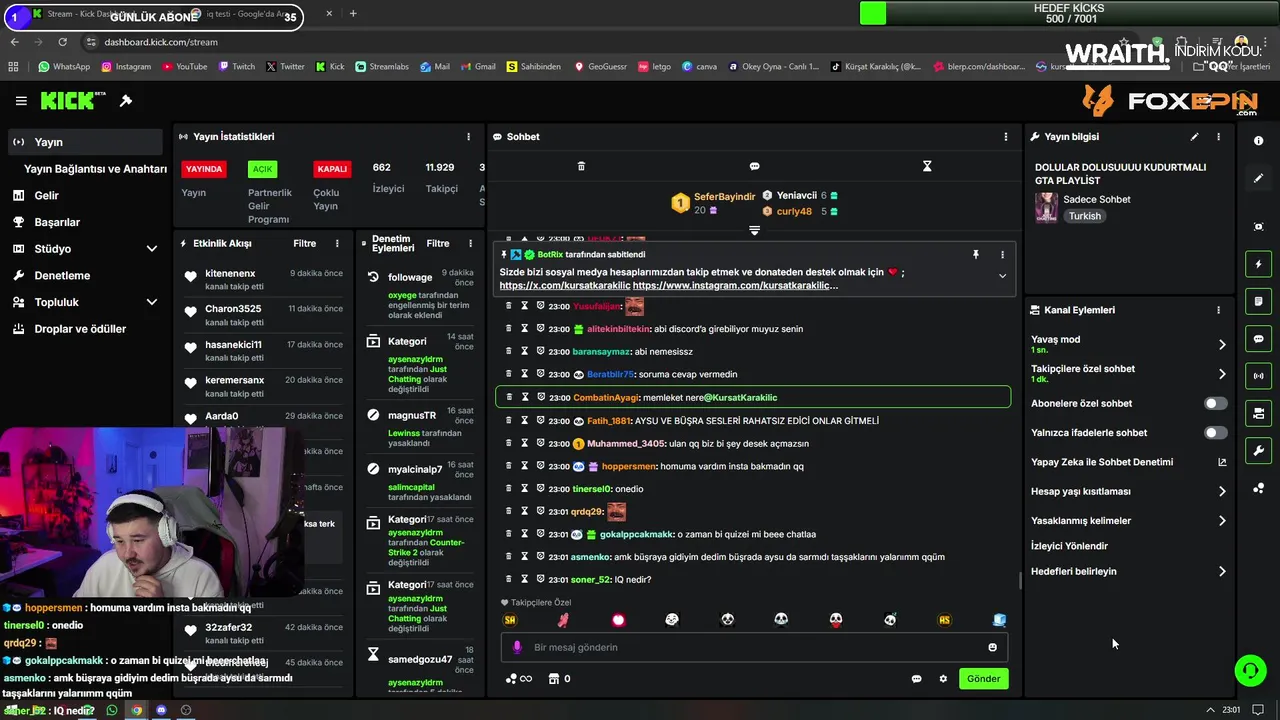Open Yayın Bağlantısı ve Anahtarı
1280x720 pixels.
coord(95,169)
